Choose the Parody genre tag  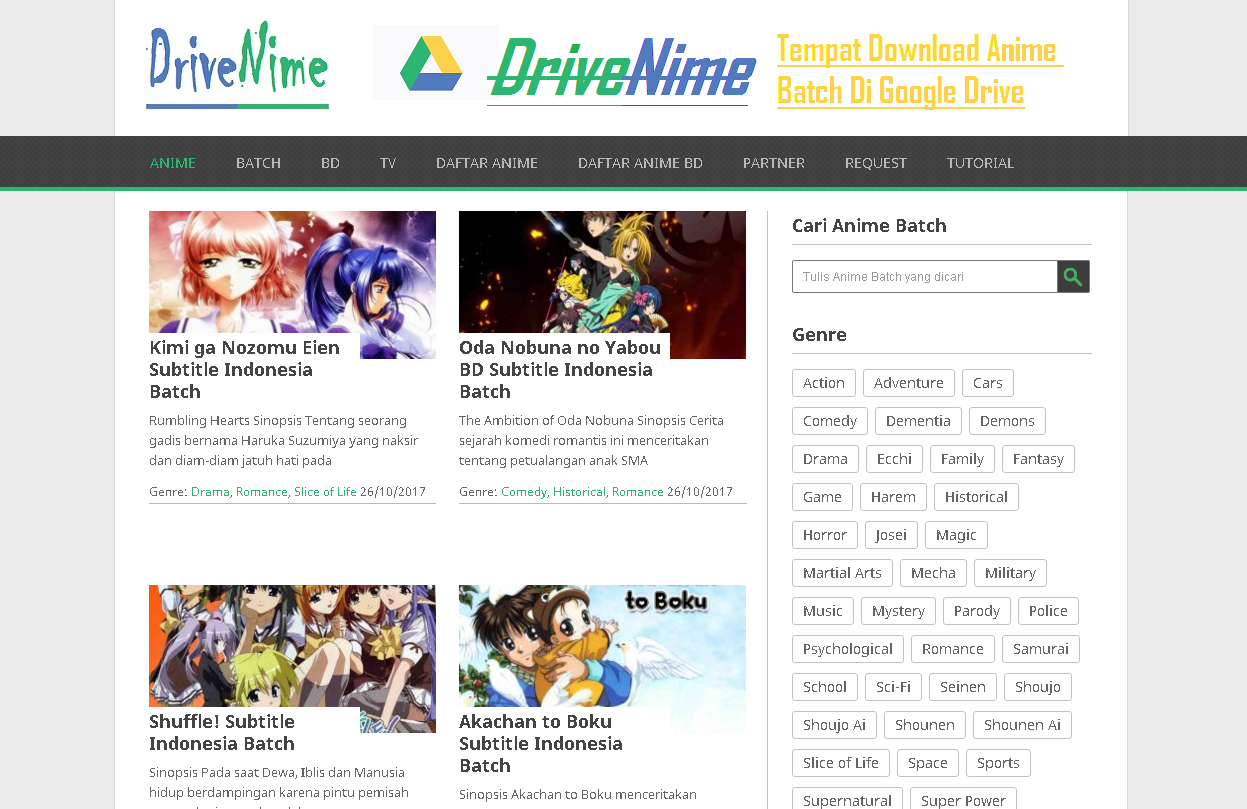(977, 611)
